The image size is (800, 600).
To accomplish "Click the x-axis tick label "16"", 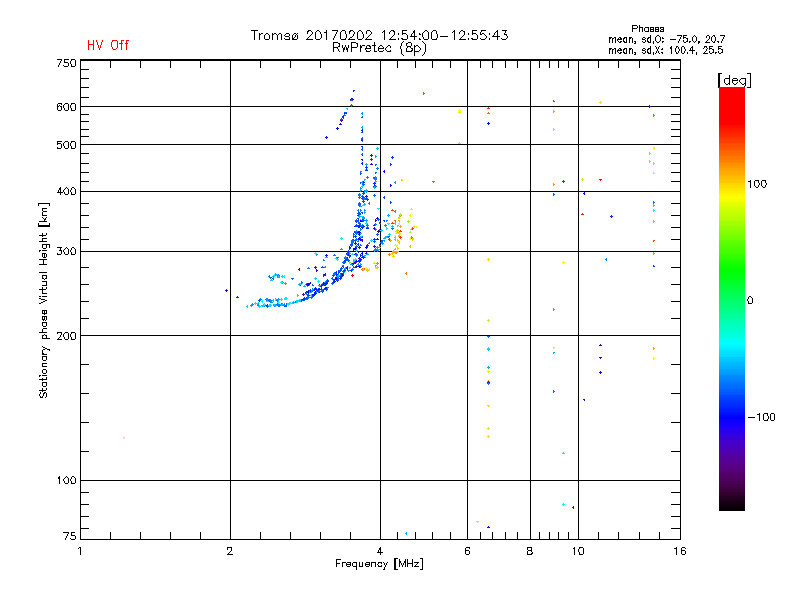I will (x=680, y=551).
